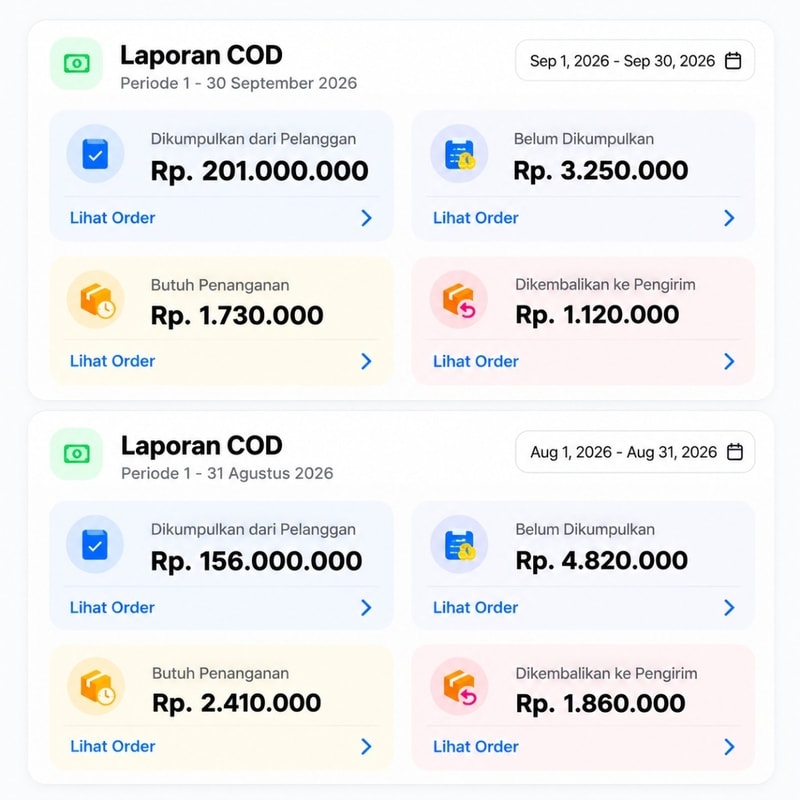The width and height of the screenshot is (800, 800).
Task: Click the Rp. 1.120.000 returned amount card
Action: tap(583, 321)
